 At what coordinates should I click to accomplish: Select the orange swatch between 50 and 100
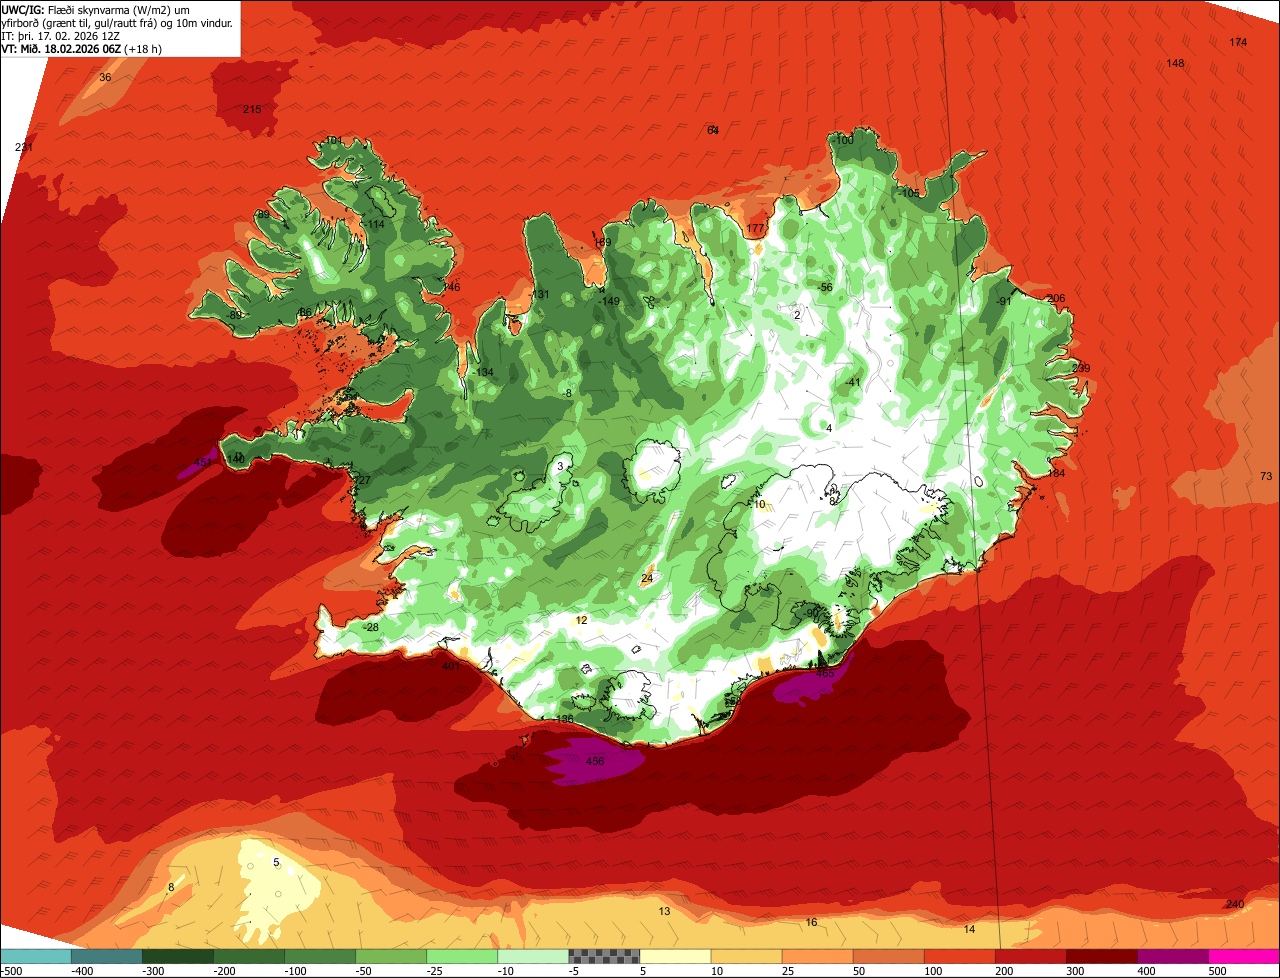888,956
